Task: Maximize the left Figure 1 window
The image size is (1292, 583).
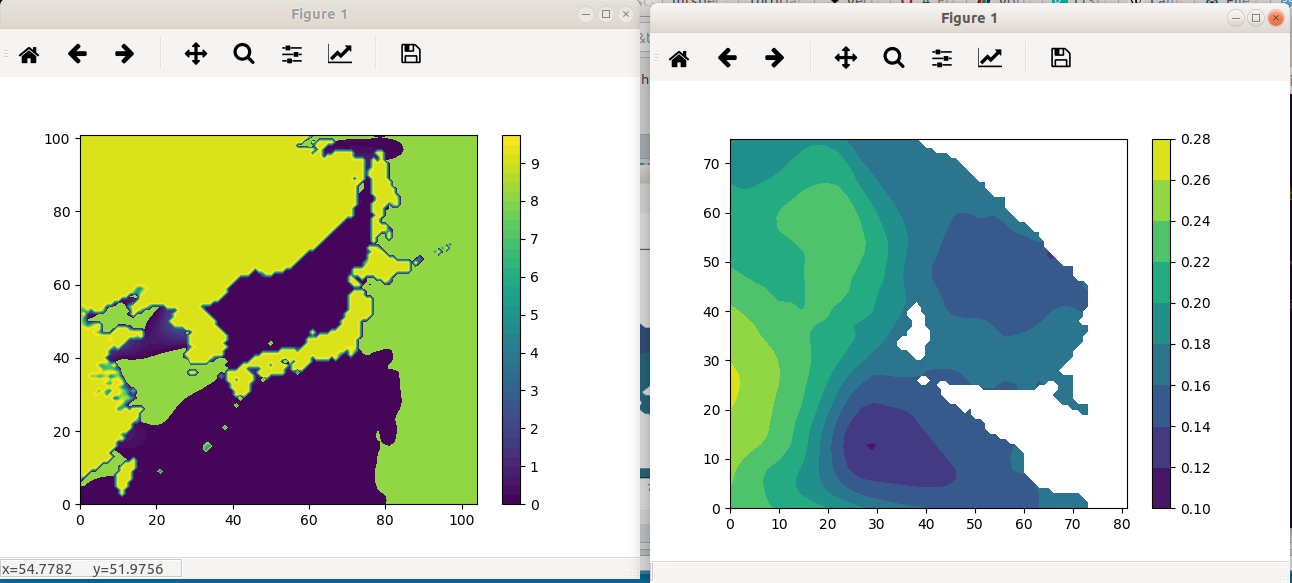Action: [x=606, y=14]
